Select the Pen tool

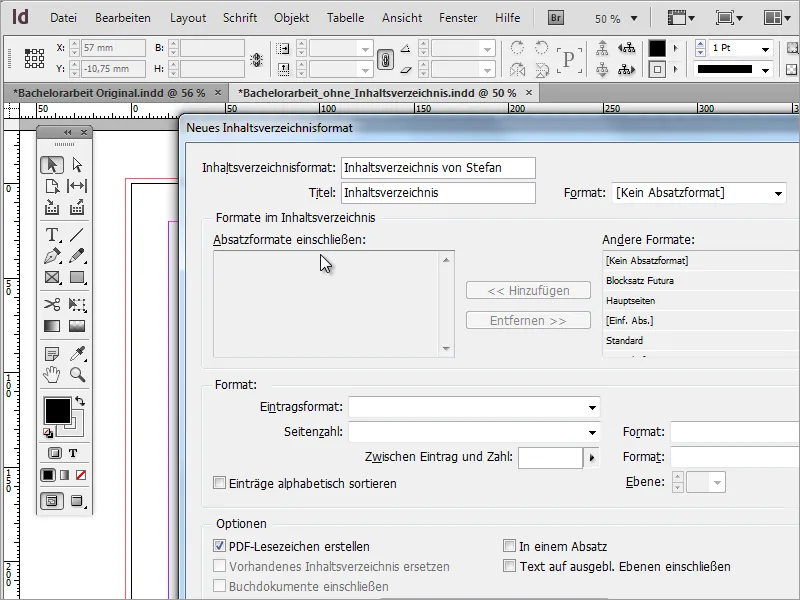click(52, 256)
